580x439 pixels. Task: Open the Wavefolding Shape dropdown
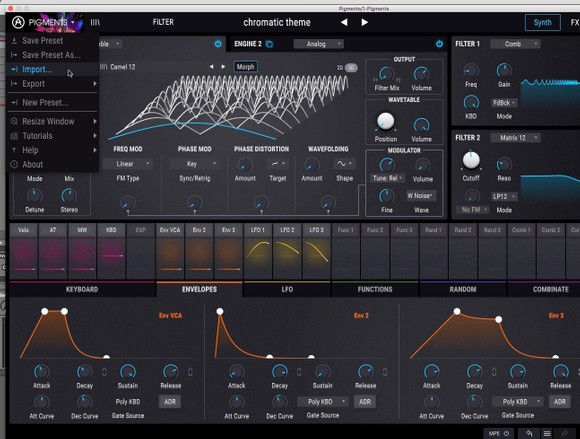(x=345, y=163)
